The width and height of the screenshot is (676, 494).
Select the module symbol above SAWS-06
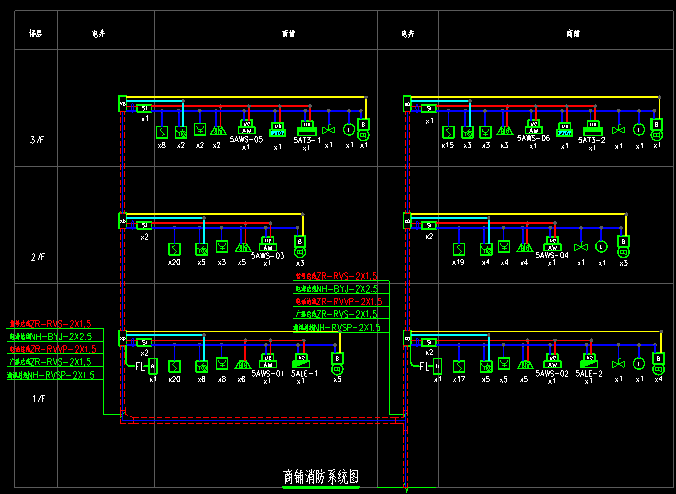[534, 127]
